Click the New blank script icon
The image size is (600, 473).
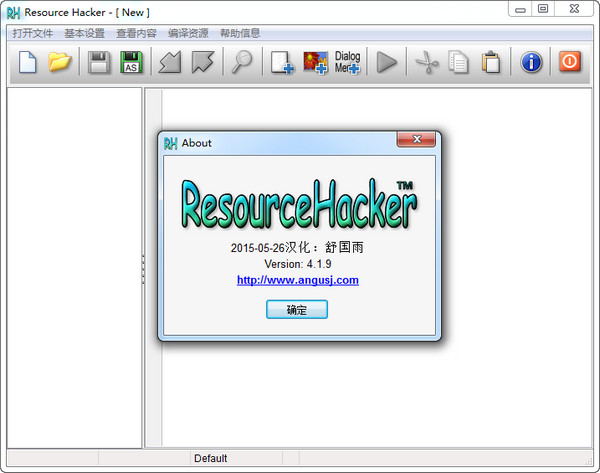(28, 62)
